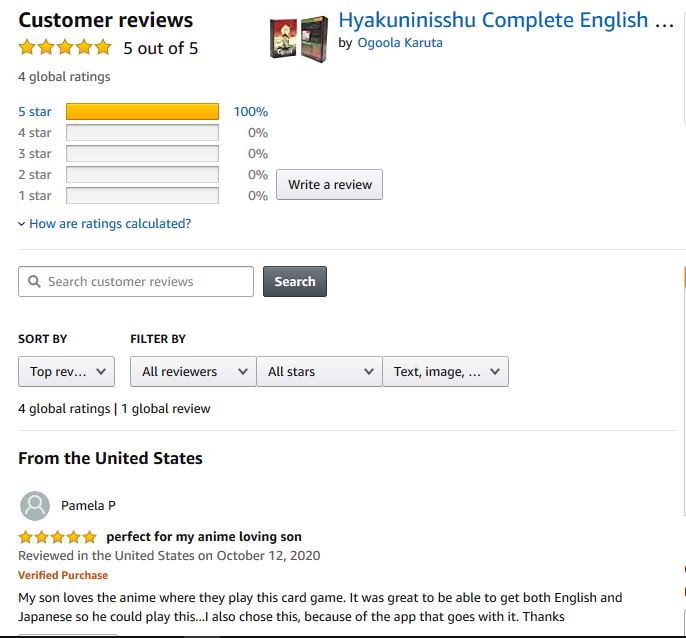
Task: Click the filled 5 star histogram bar
Action: pyautogui.click(x=143, y=112)
